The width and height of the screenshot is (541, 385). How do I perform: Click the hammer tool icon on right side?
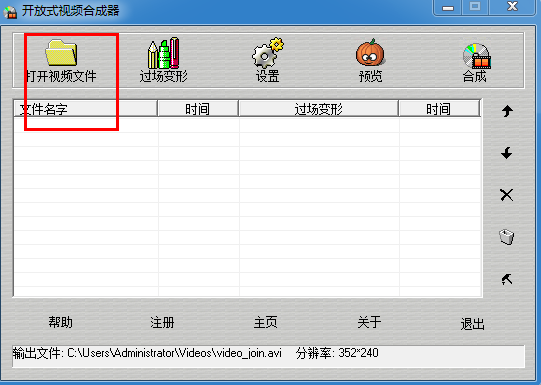[506, 279]
